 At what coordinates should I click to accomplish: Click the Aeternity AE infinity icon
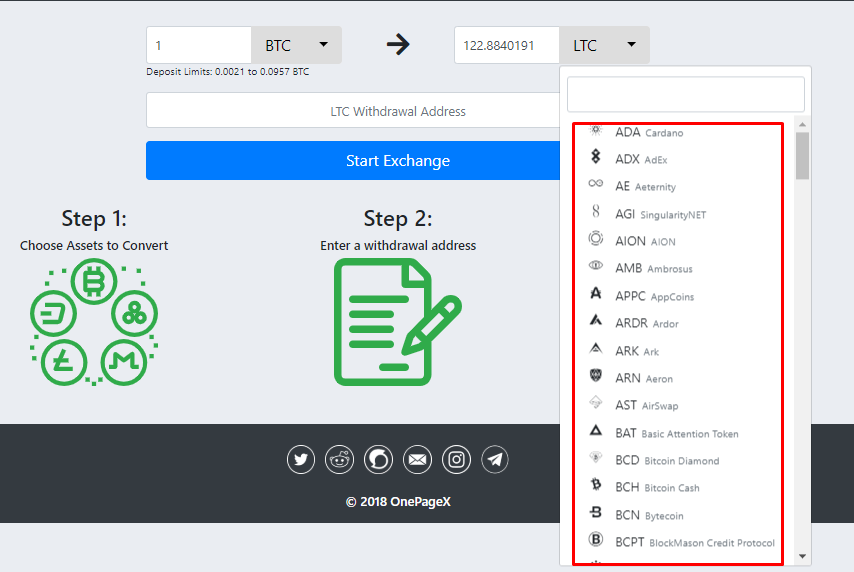point(596,184)
